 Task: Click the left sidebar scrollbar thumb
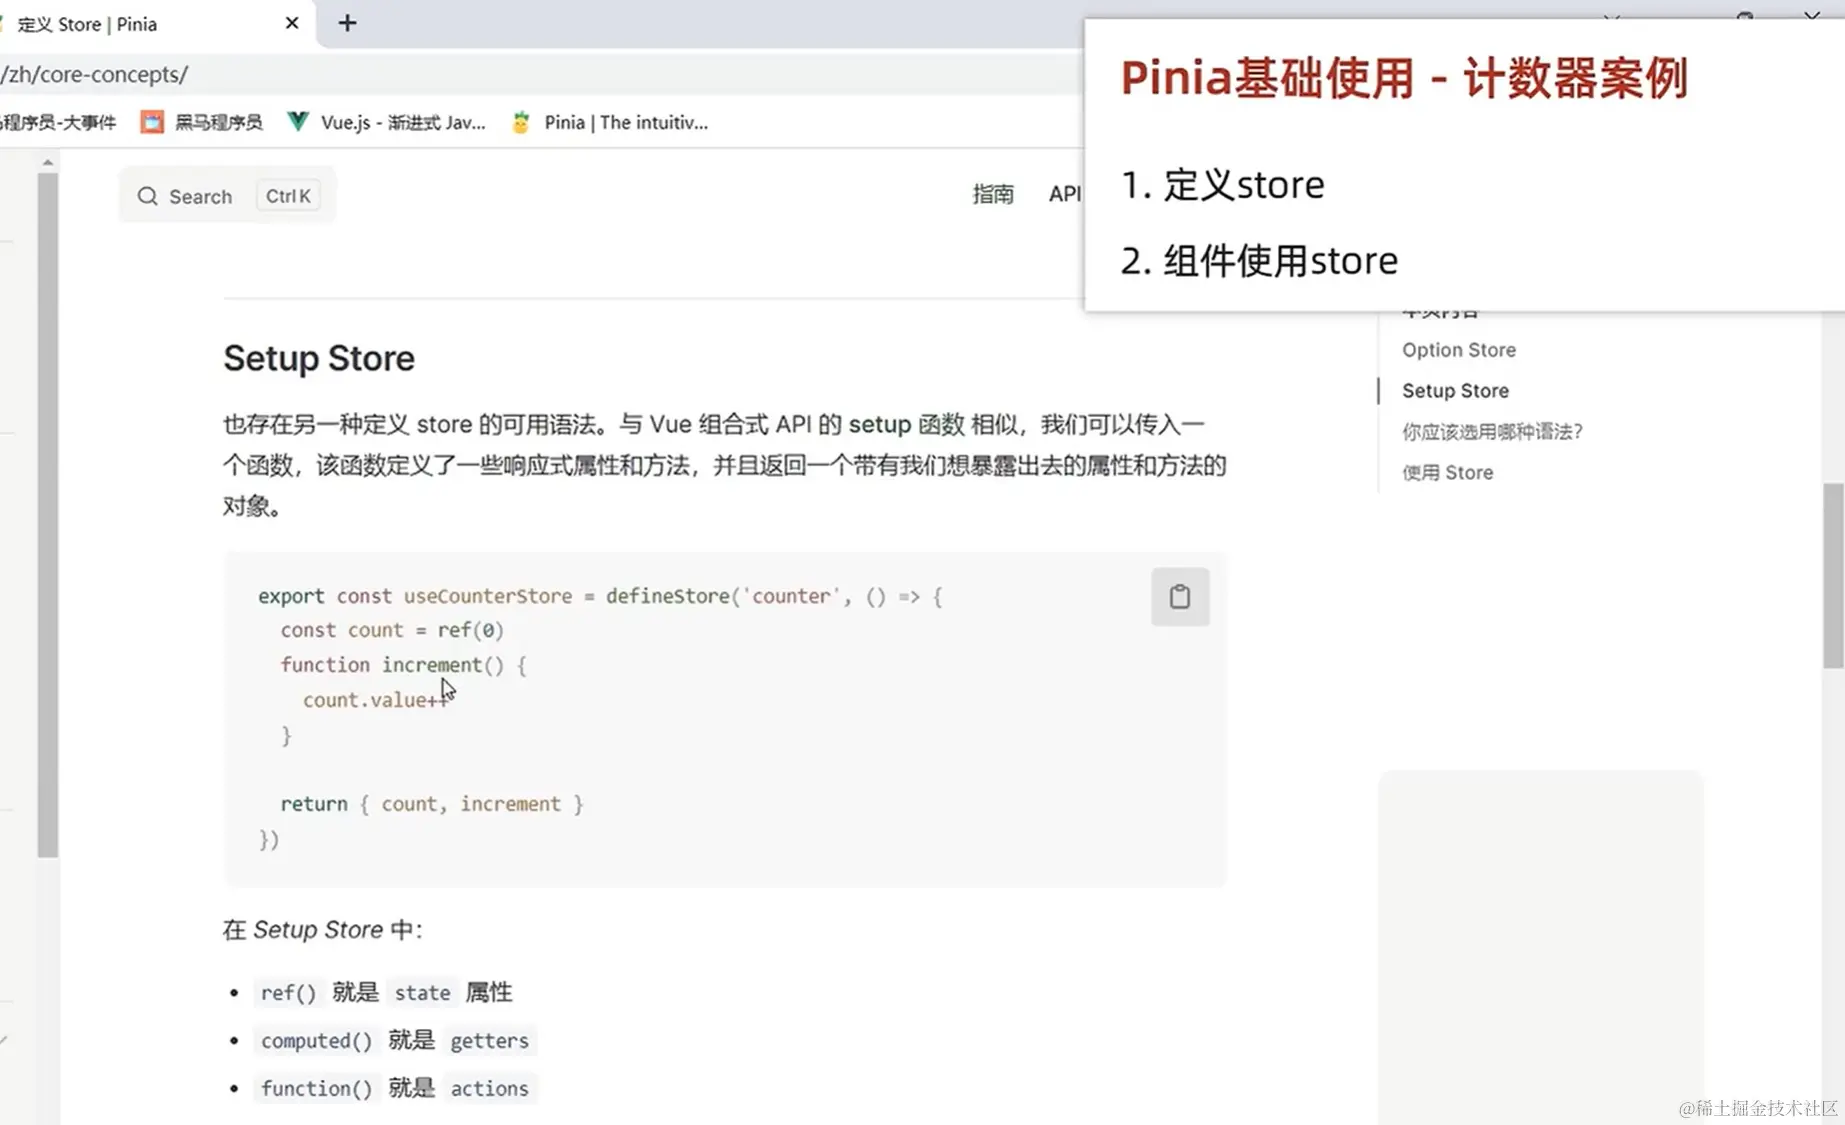[x=48, y=515]
